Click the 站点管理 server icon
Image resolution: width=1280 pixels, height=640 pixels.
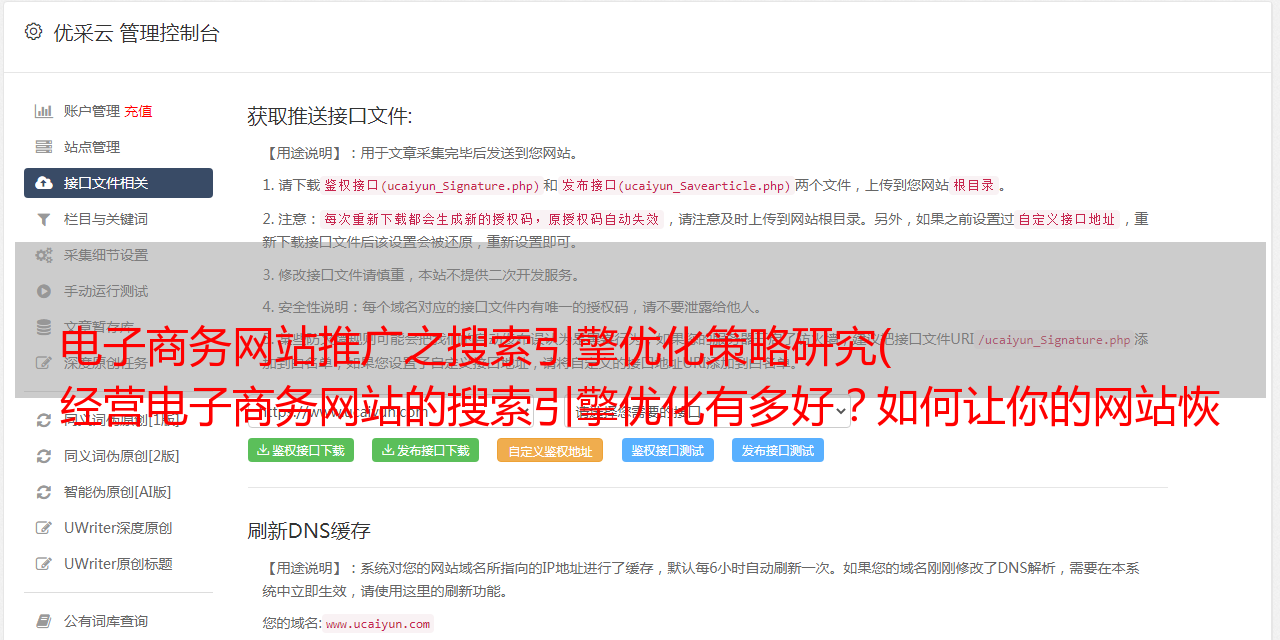point(44,147)
